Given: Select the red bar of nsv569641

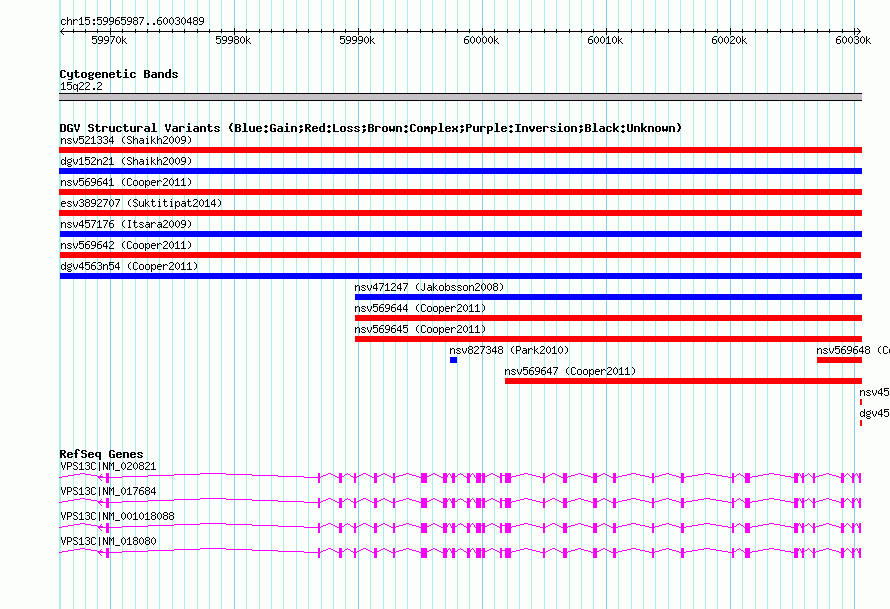Looking at the screenshot, I should (x=460, y=192).
